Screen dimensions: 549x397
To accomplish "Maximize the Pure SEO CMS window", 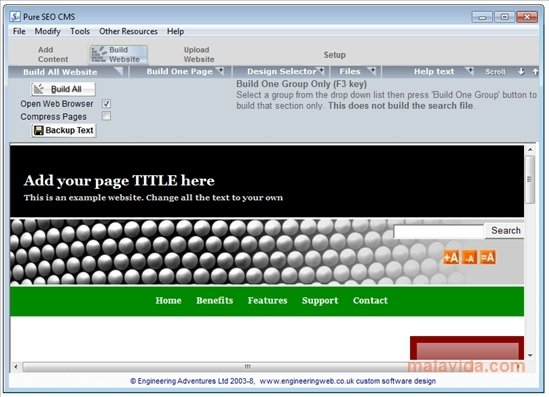I will (505, 17).
